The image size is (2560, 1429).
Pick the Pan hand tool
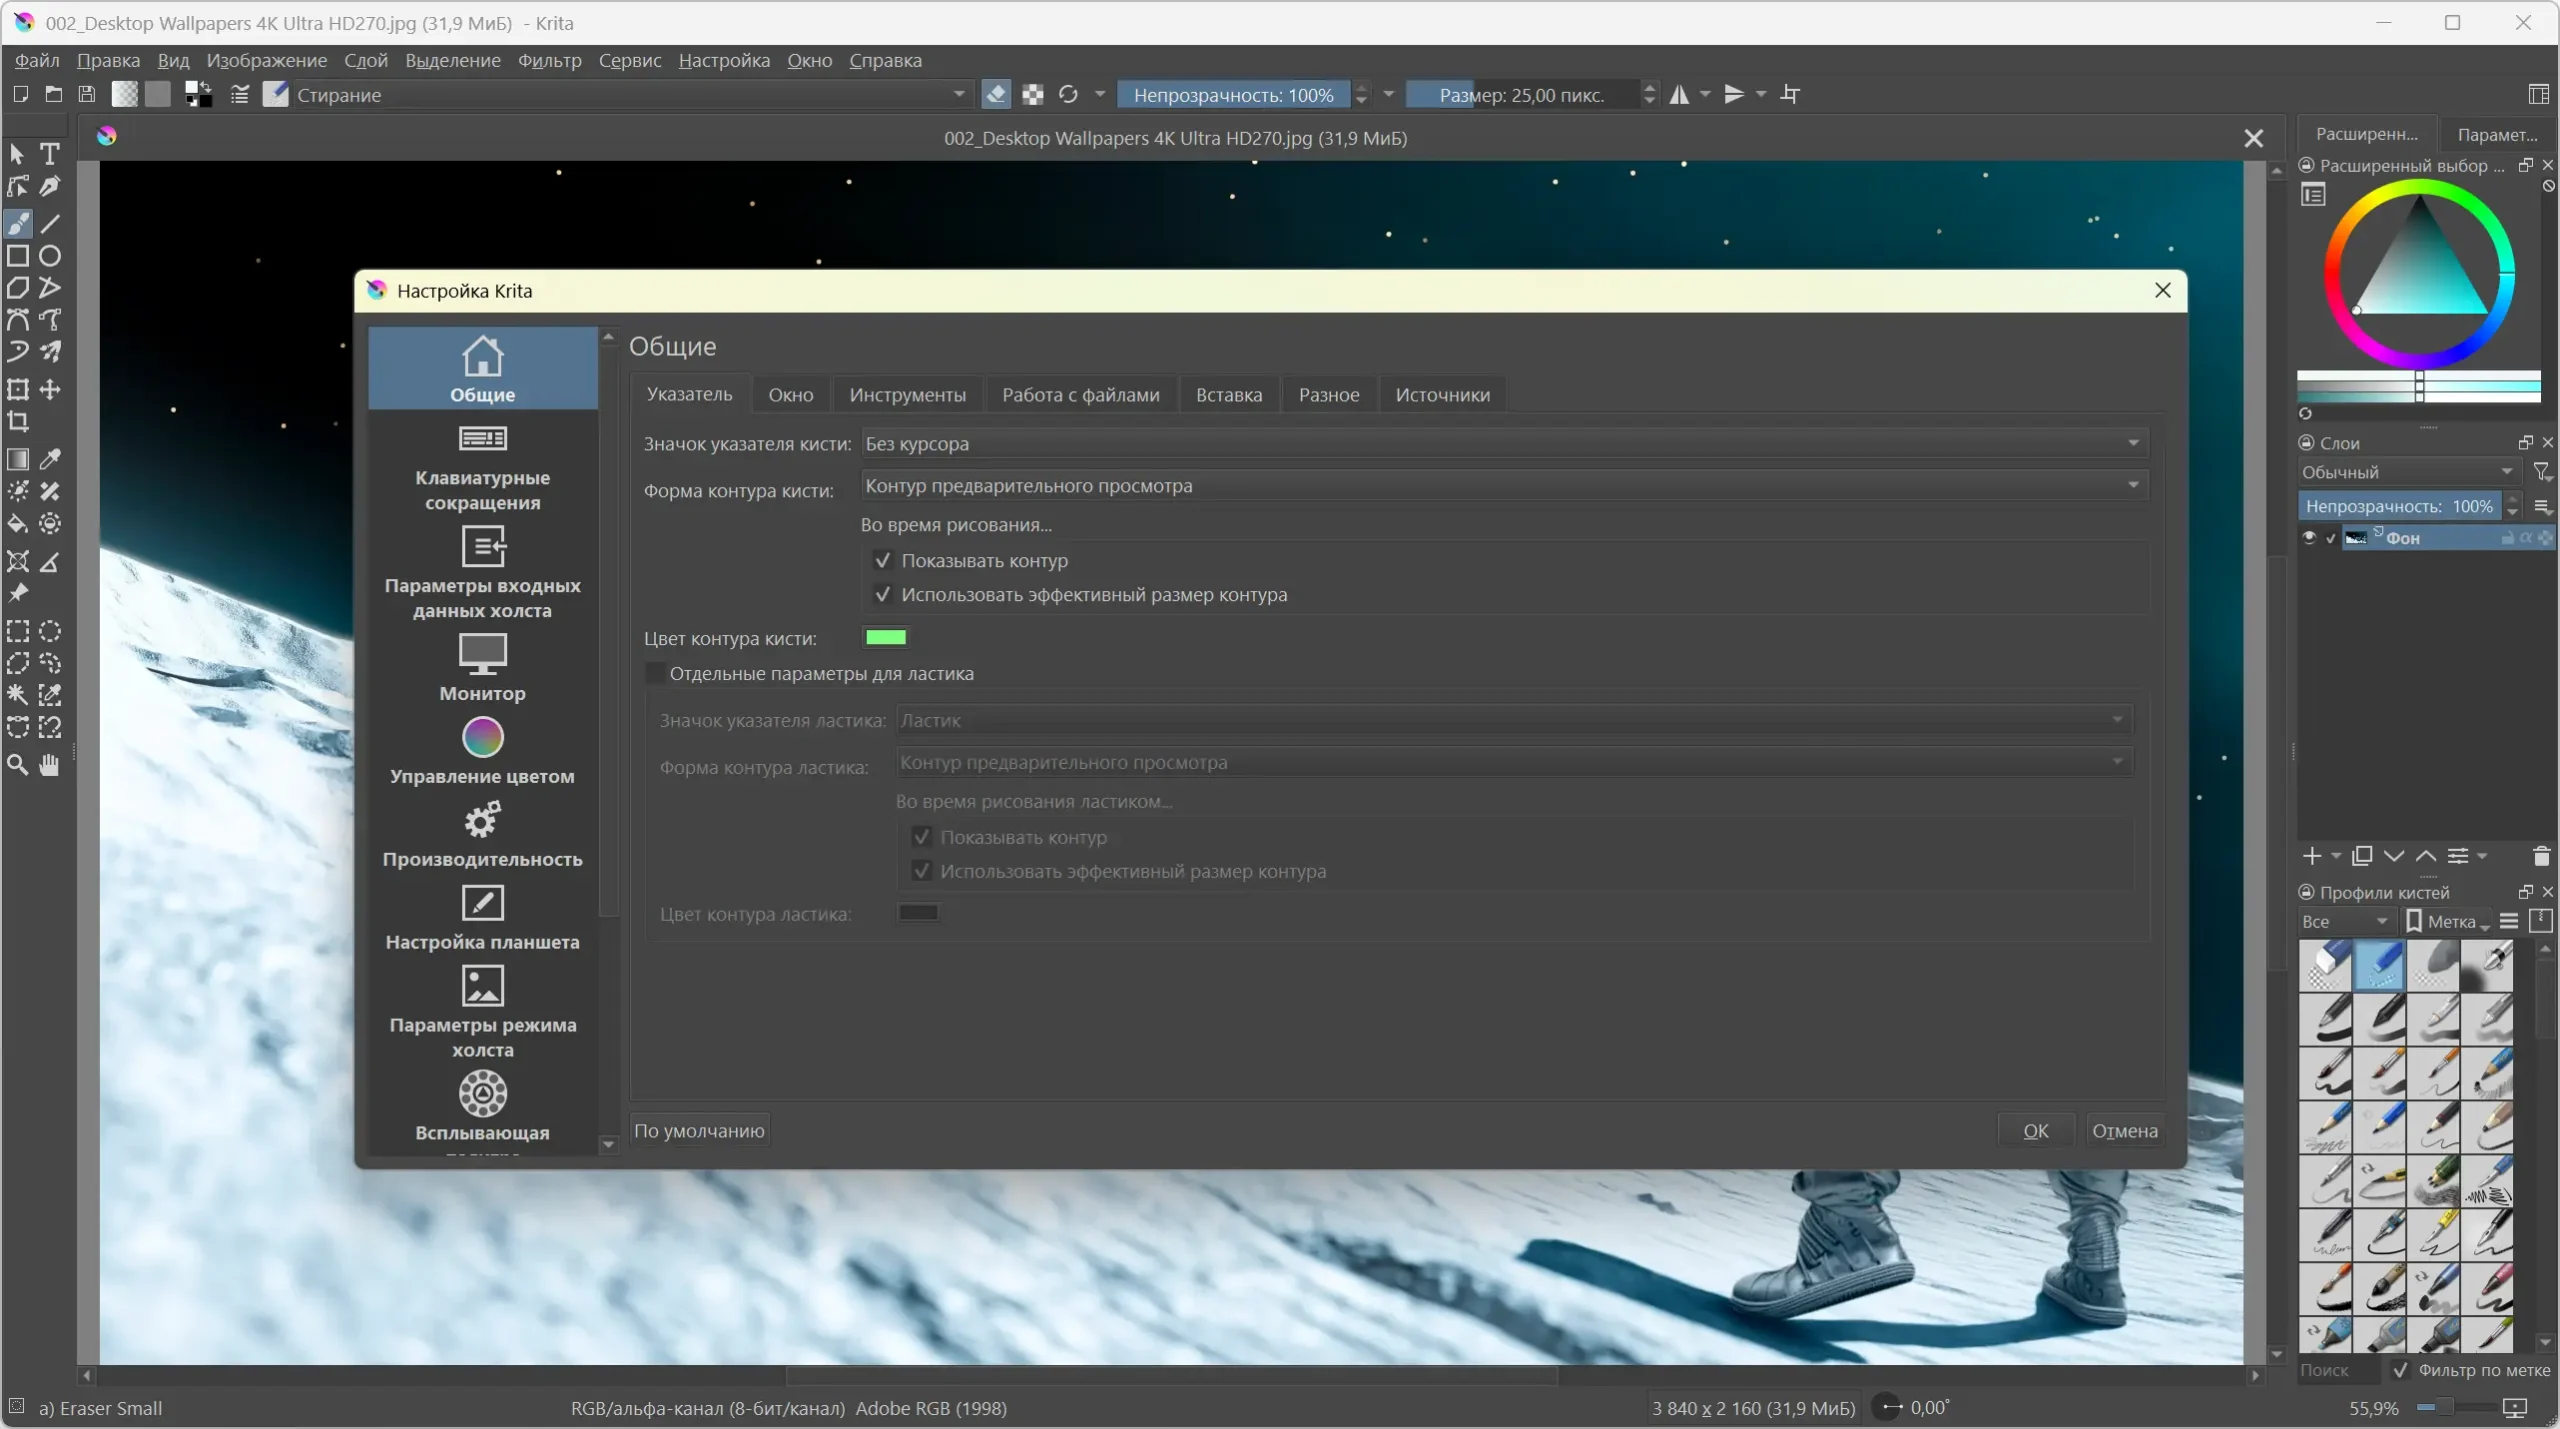pos(49,766)
